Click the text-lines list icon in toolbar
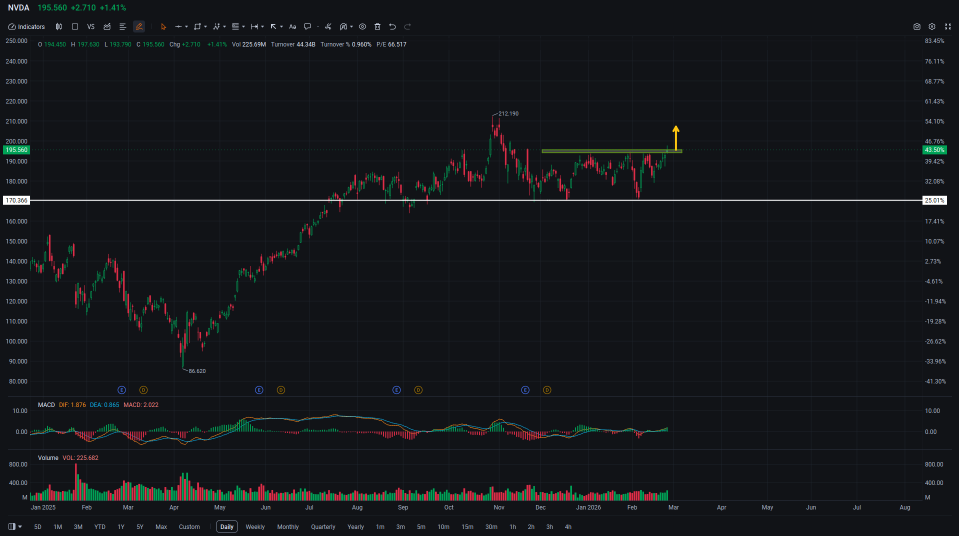The height and width of the screenshot is (536, 959). tap(123, 27)
